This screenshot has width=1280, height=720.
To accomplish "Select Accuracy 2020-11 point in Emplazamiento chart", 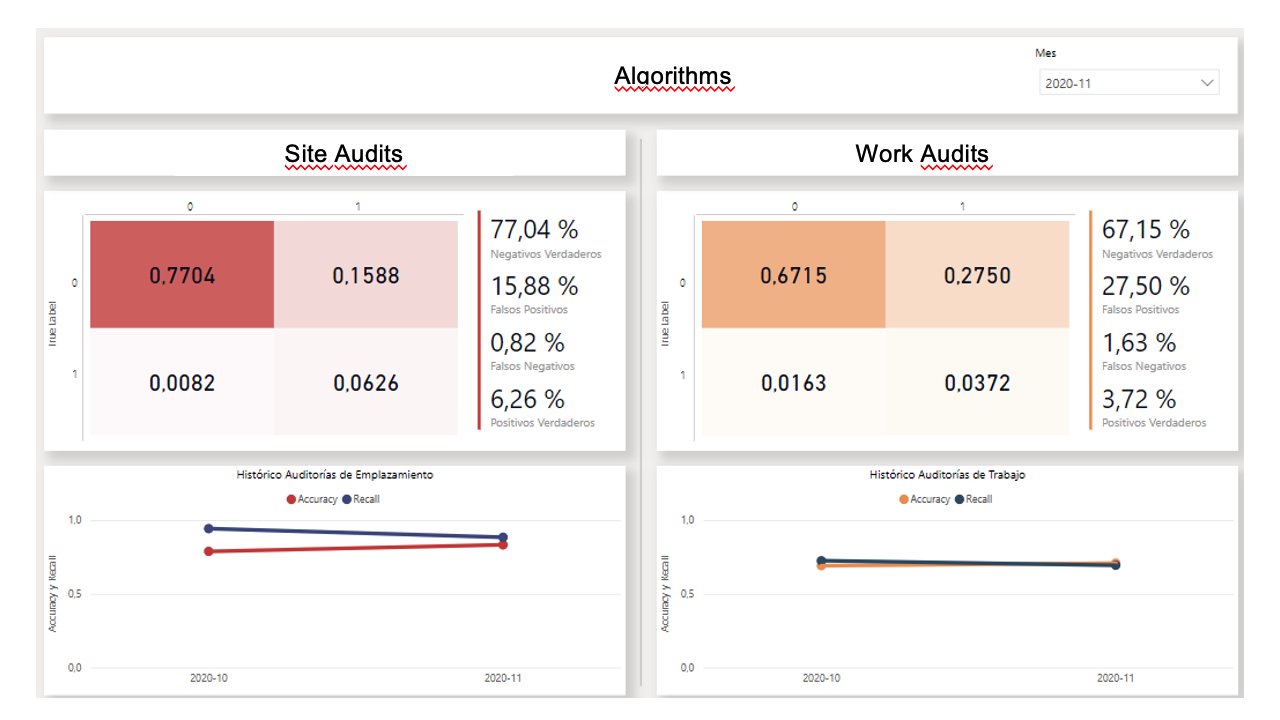I will [503, 545].
